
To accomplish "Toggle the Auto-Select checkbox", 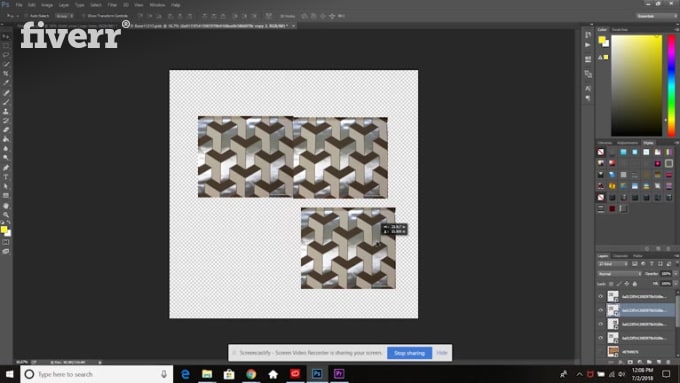I will [26, 16].
